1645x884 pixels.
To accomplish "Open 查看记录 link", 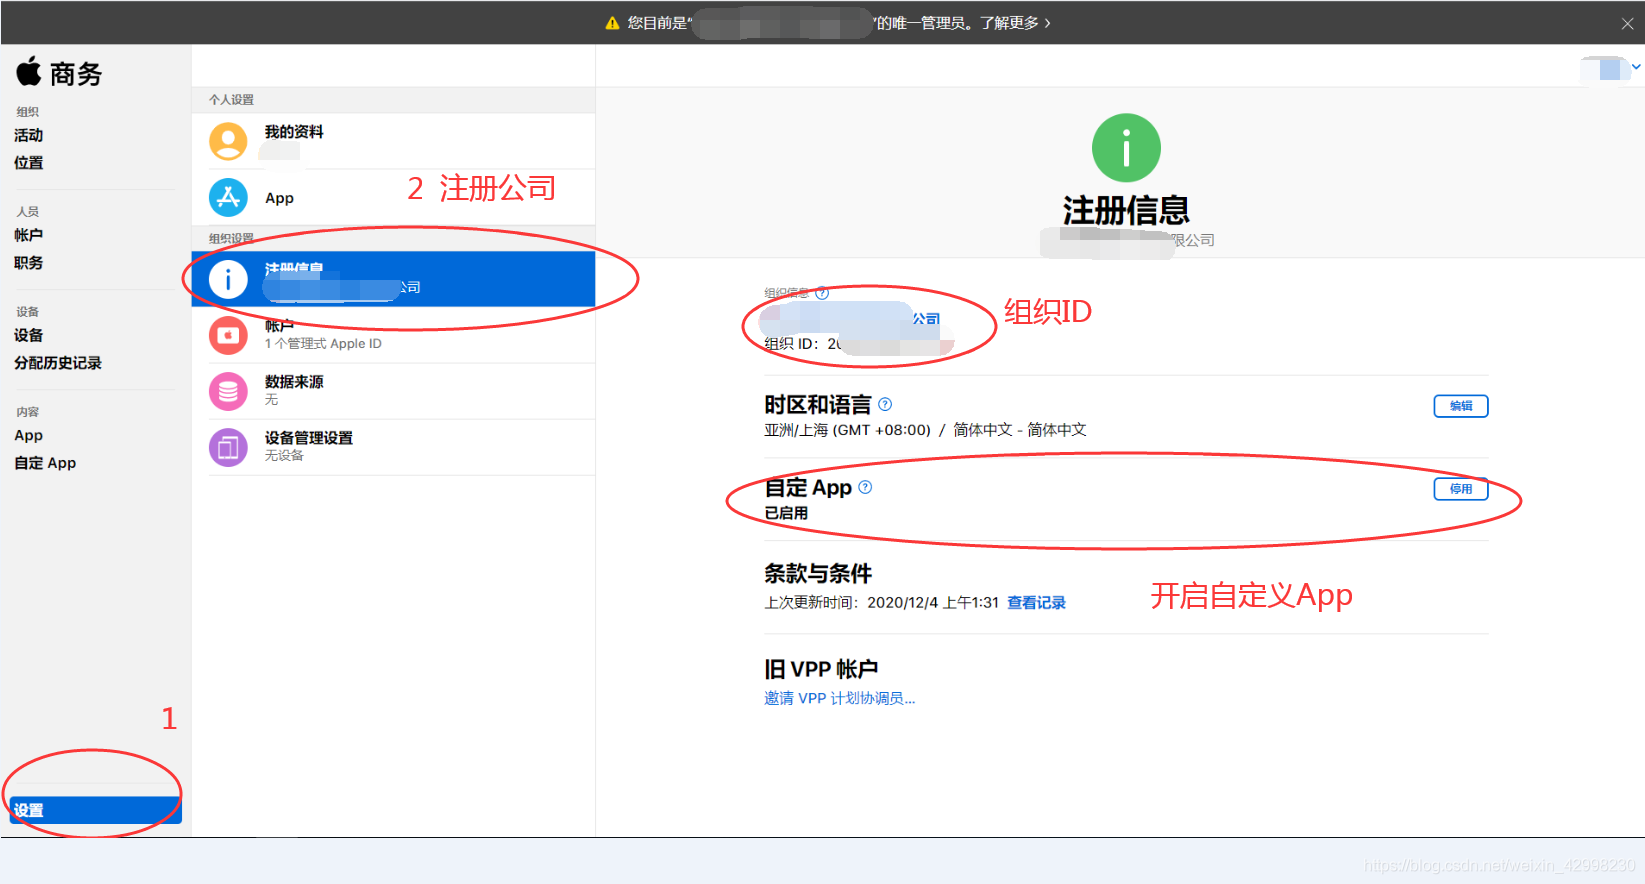I will pos(1036,602).
